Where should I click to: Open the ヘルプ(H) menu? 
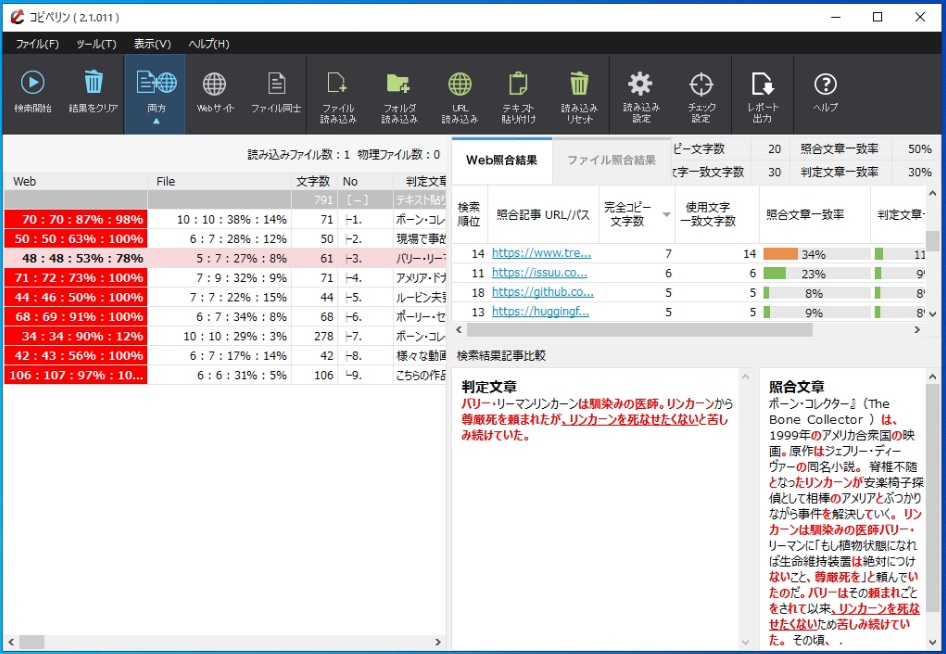(x=209, y=43)
